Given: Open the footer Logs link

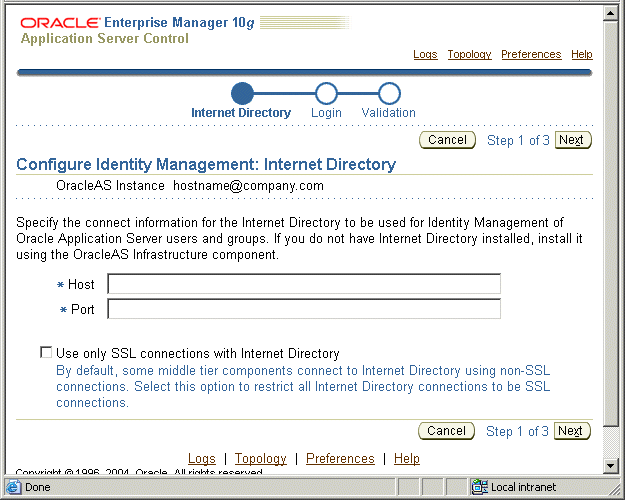Looking at the screenshot, I should [x=202, y=459].
